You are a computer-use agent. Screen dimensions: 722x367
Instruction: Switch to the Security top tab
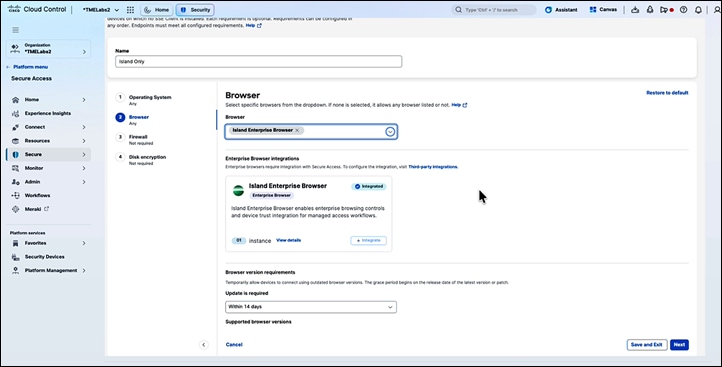[195, 10]
